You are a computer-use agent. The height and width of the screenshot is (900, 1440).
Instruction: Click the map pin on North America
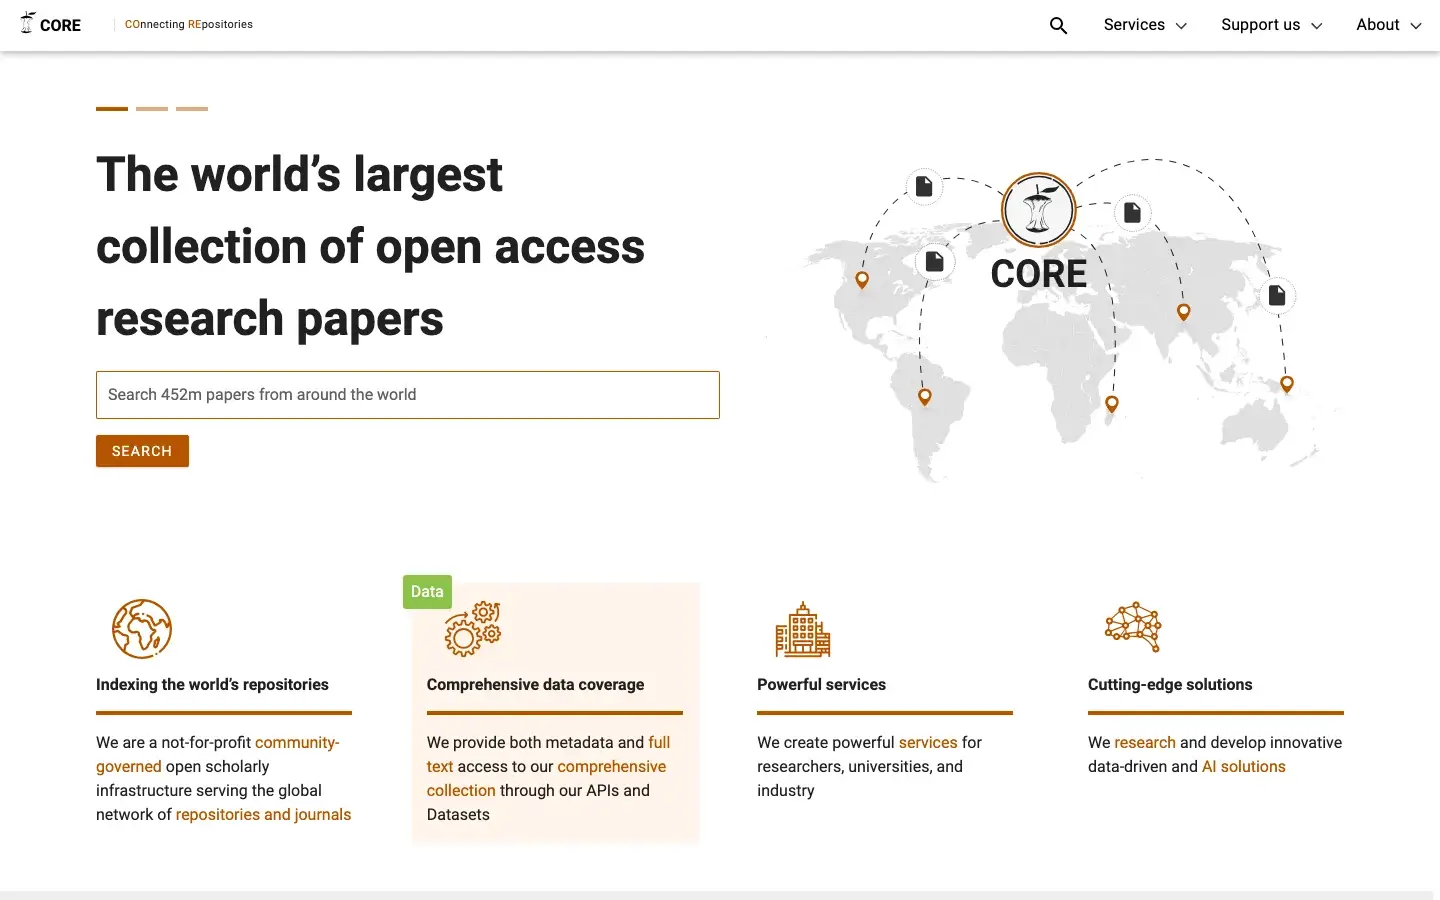coord(862,281)
